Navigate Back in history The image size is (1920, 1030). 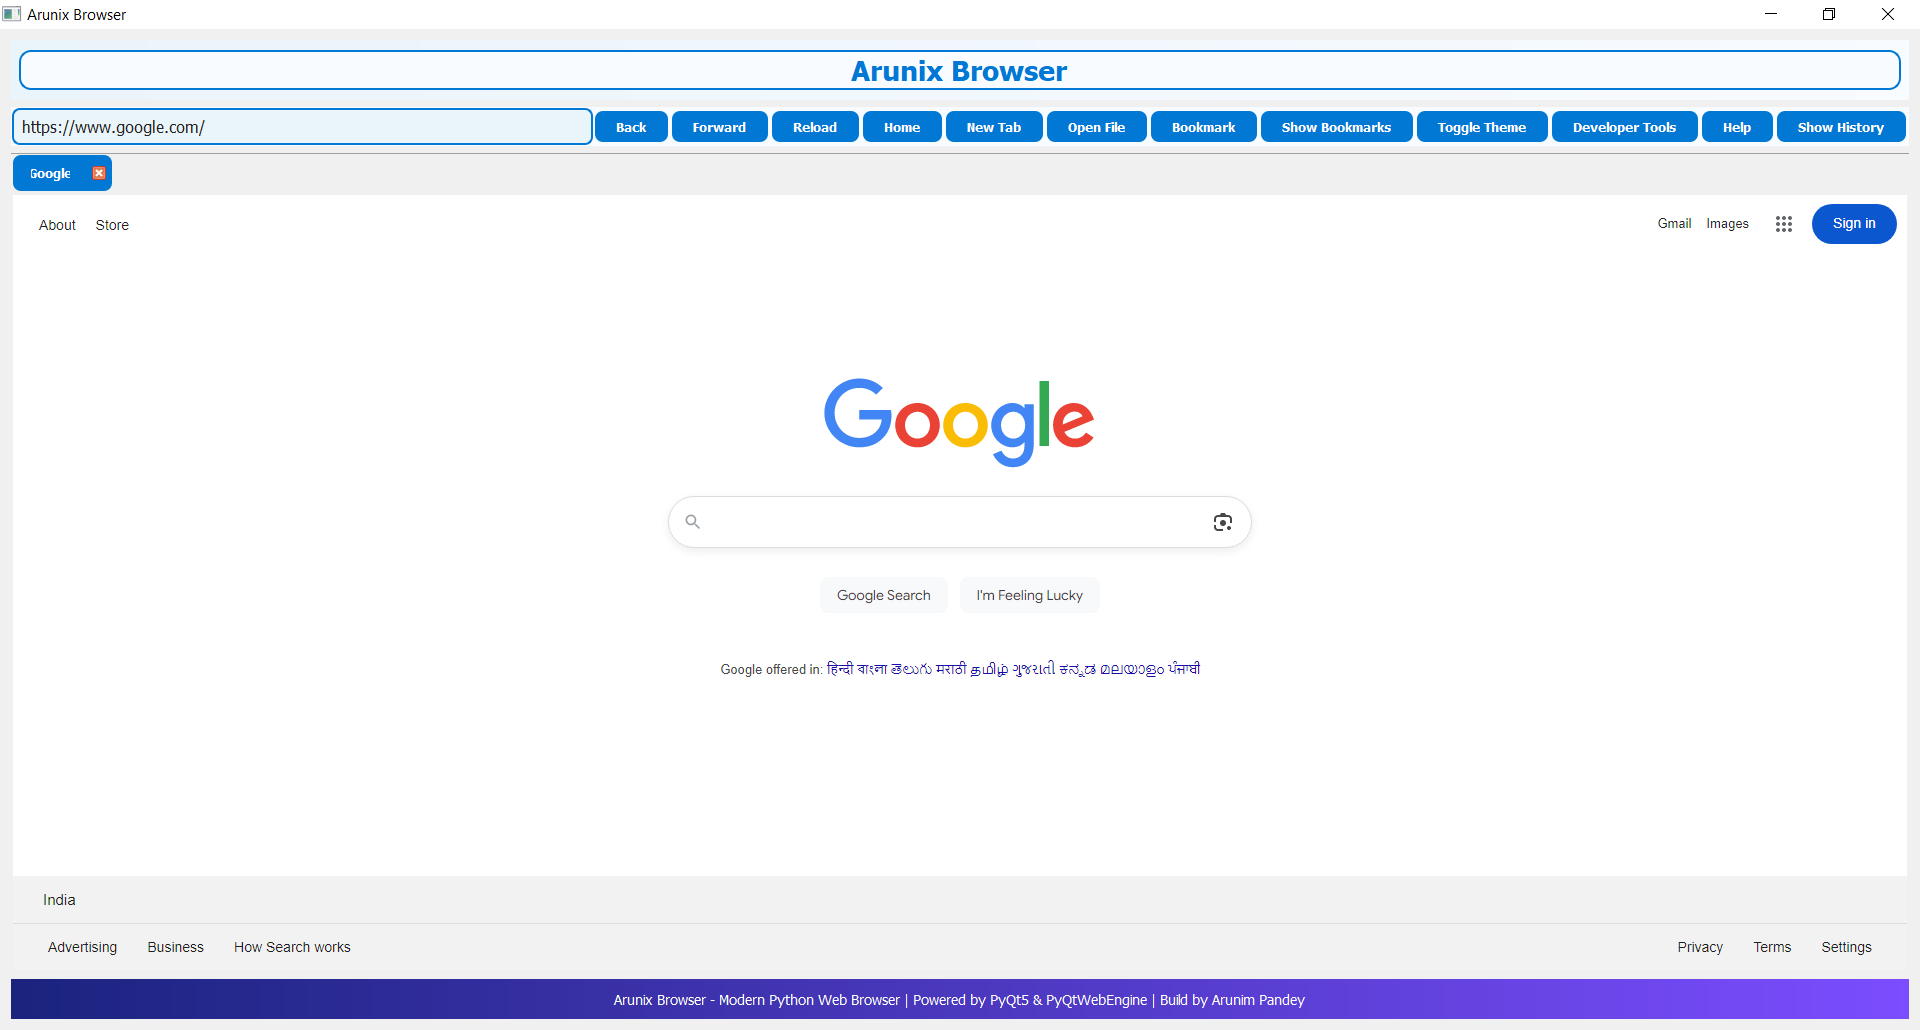pyautogui.click(x=631, y=126)
